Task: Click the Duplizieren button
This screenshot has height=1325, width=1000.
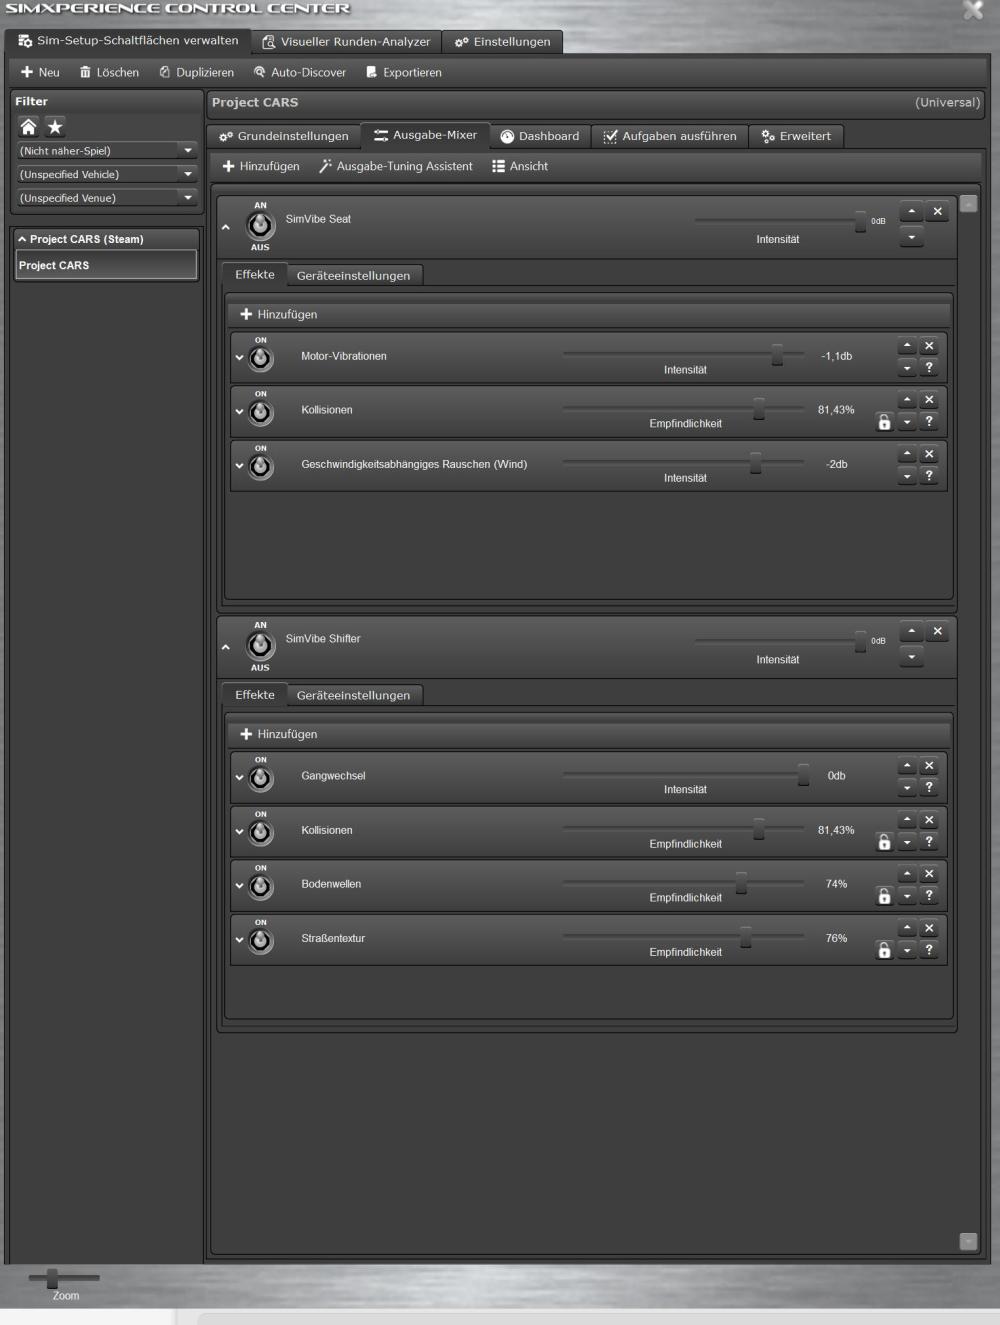Action: 196,72
